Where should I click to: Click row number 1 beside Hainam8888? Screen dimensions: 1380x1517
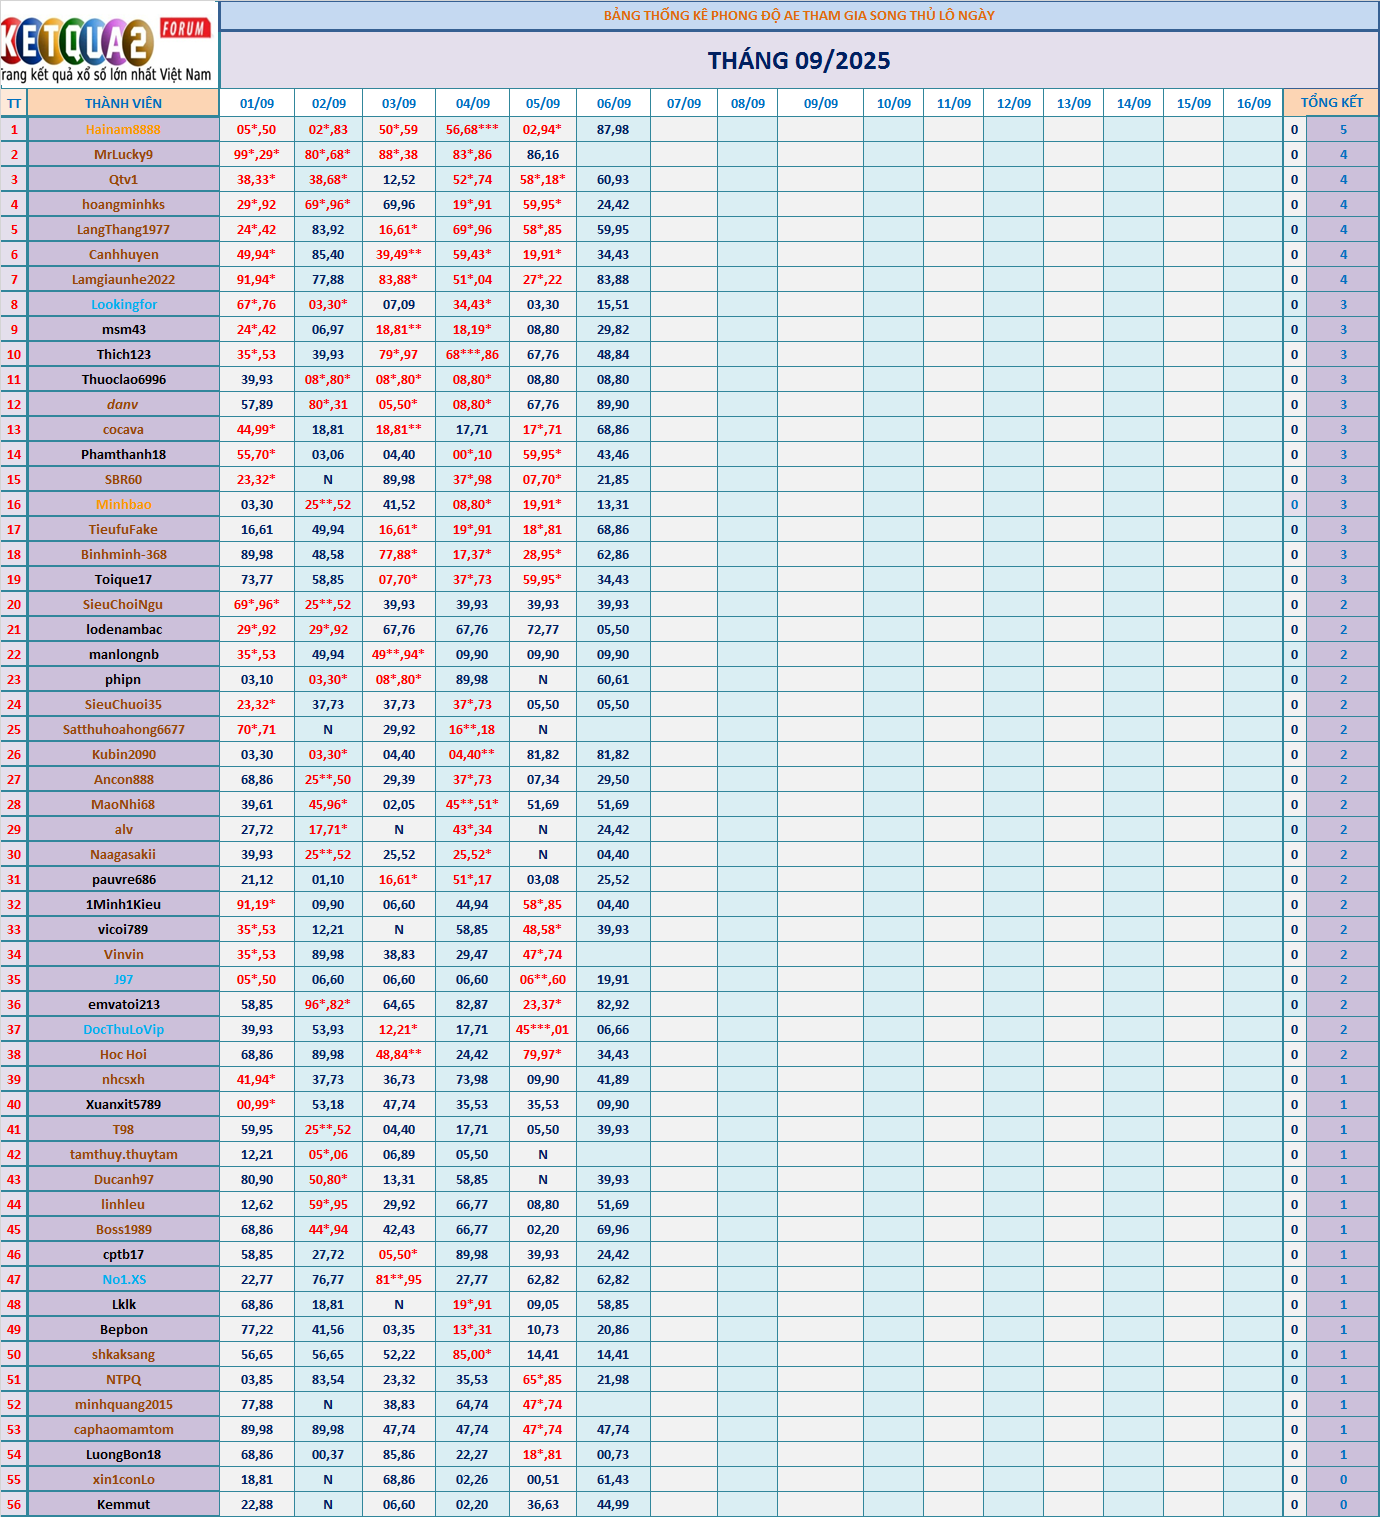coord(14,129)
